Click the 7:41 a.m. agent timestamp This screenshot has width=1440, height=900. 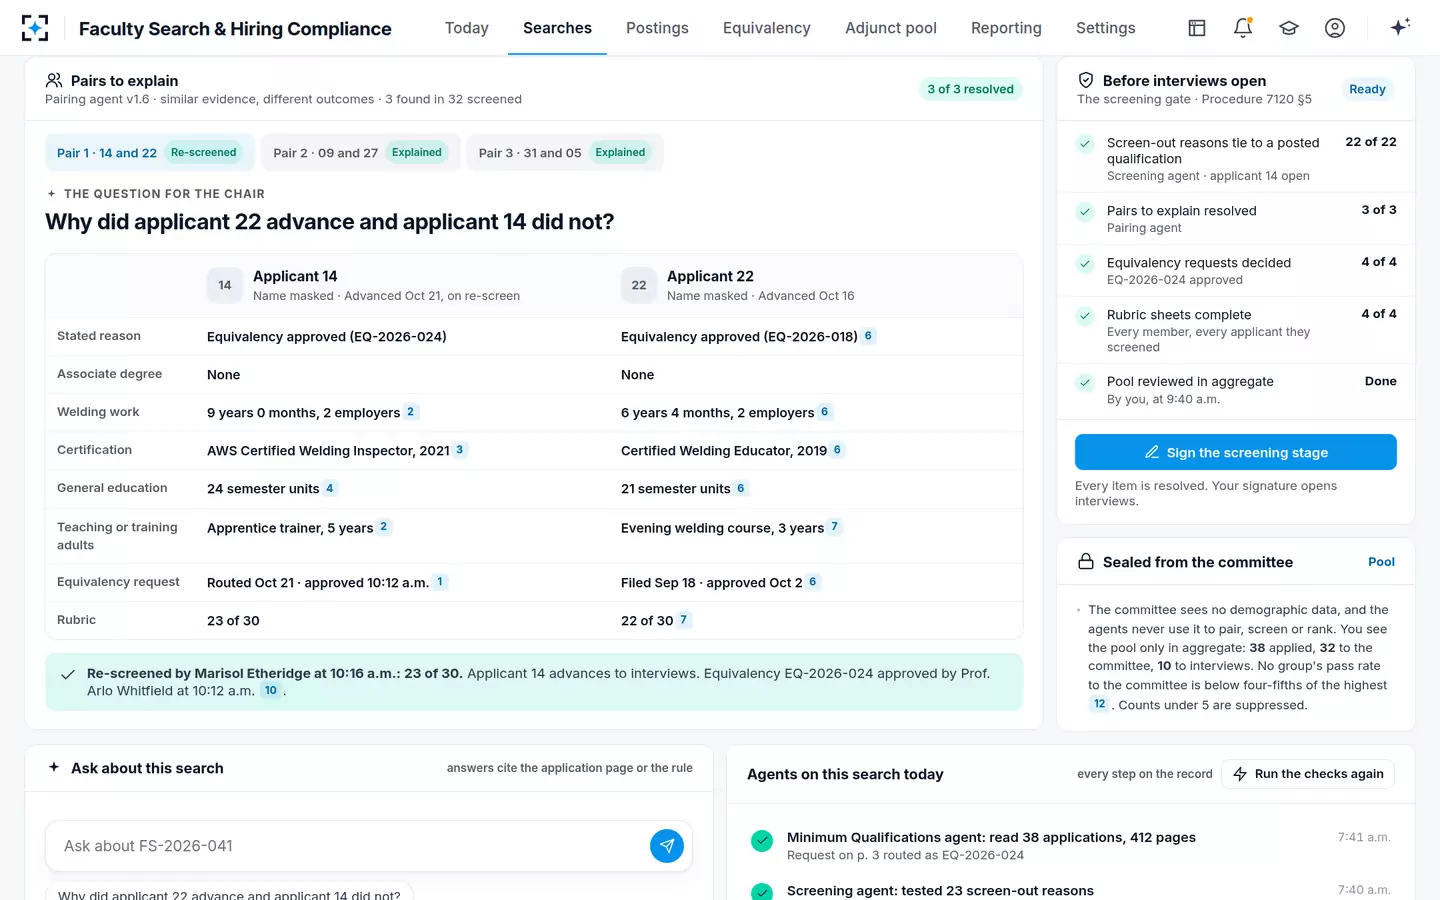point(1364,837)
